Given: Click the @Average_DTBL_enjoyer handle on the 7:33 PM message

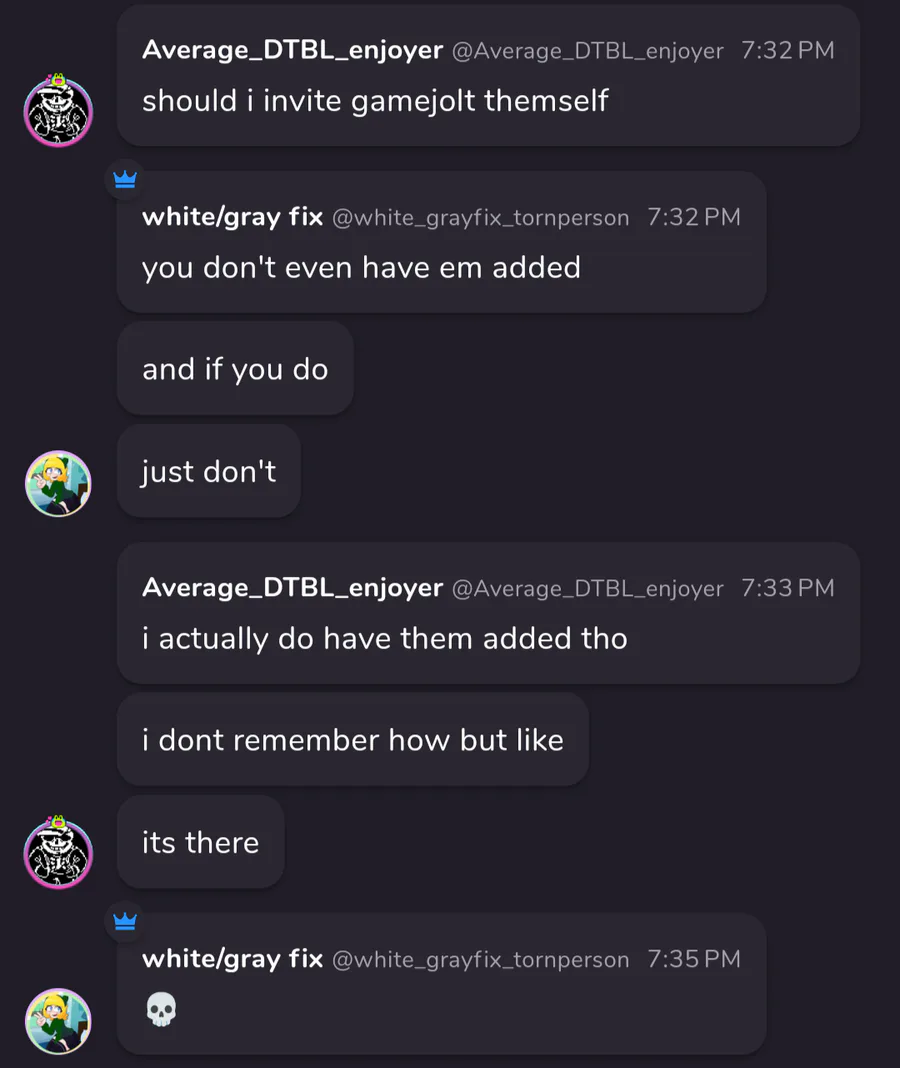Looking at the screenshot, I should coord(587,588).
